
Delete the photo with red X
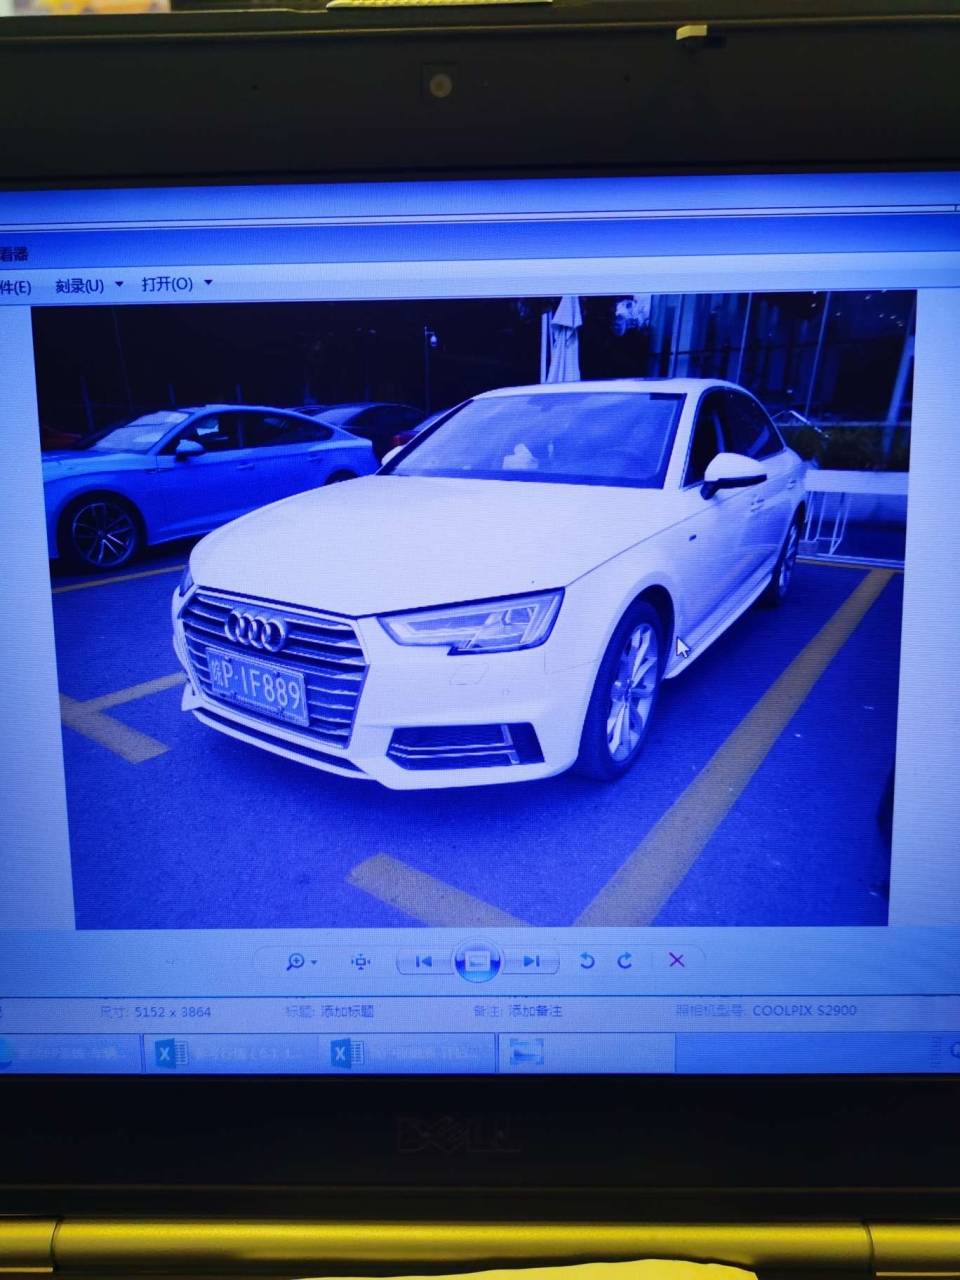676,960
